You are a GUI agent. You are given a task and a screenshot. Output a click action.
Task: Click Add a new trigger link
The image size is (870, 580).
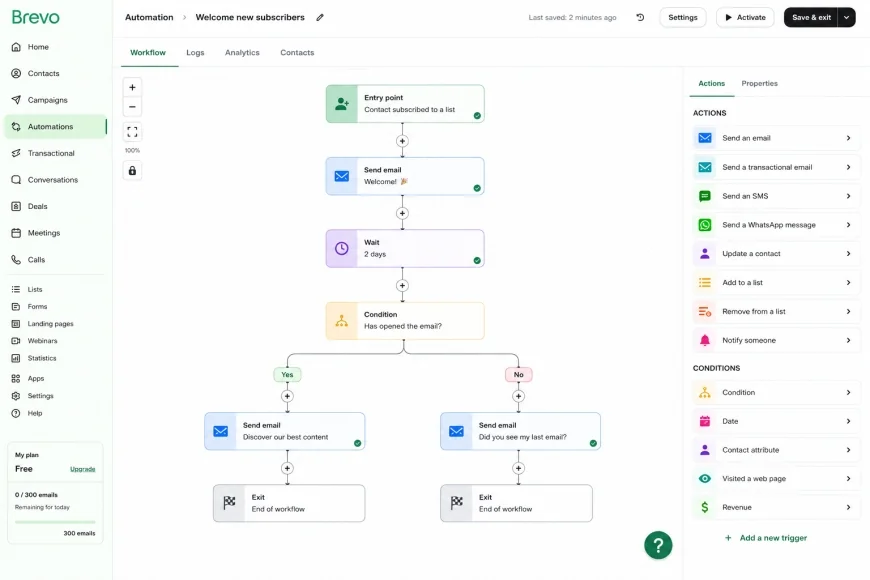click(x=766, y=538)
